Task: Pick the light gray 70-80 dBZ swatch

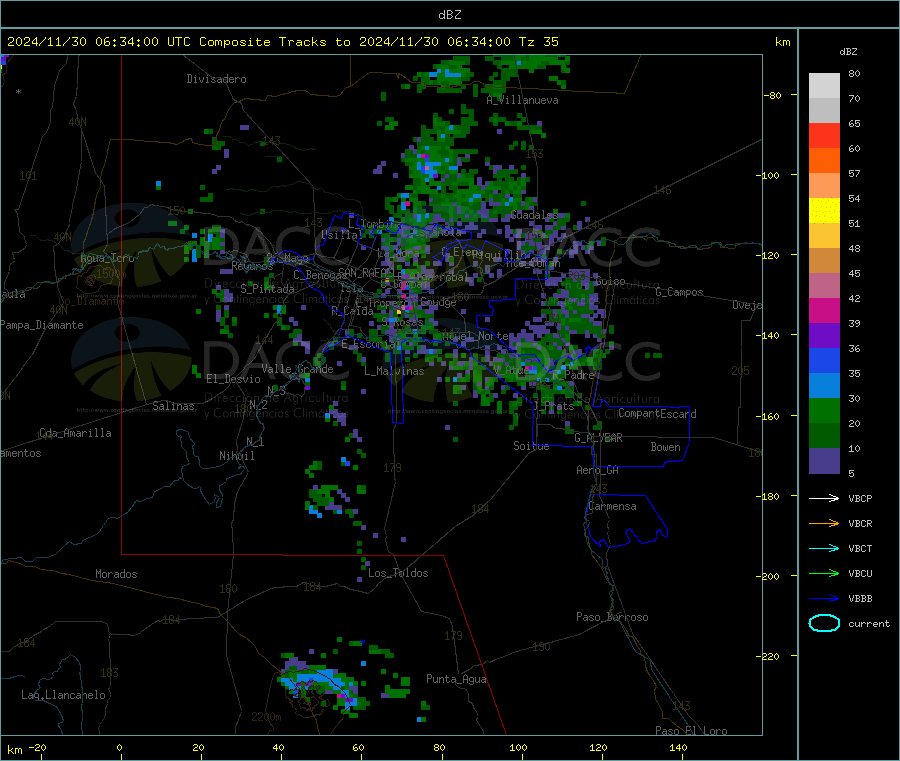Action: [824, 86]
